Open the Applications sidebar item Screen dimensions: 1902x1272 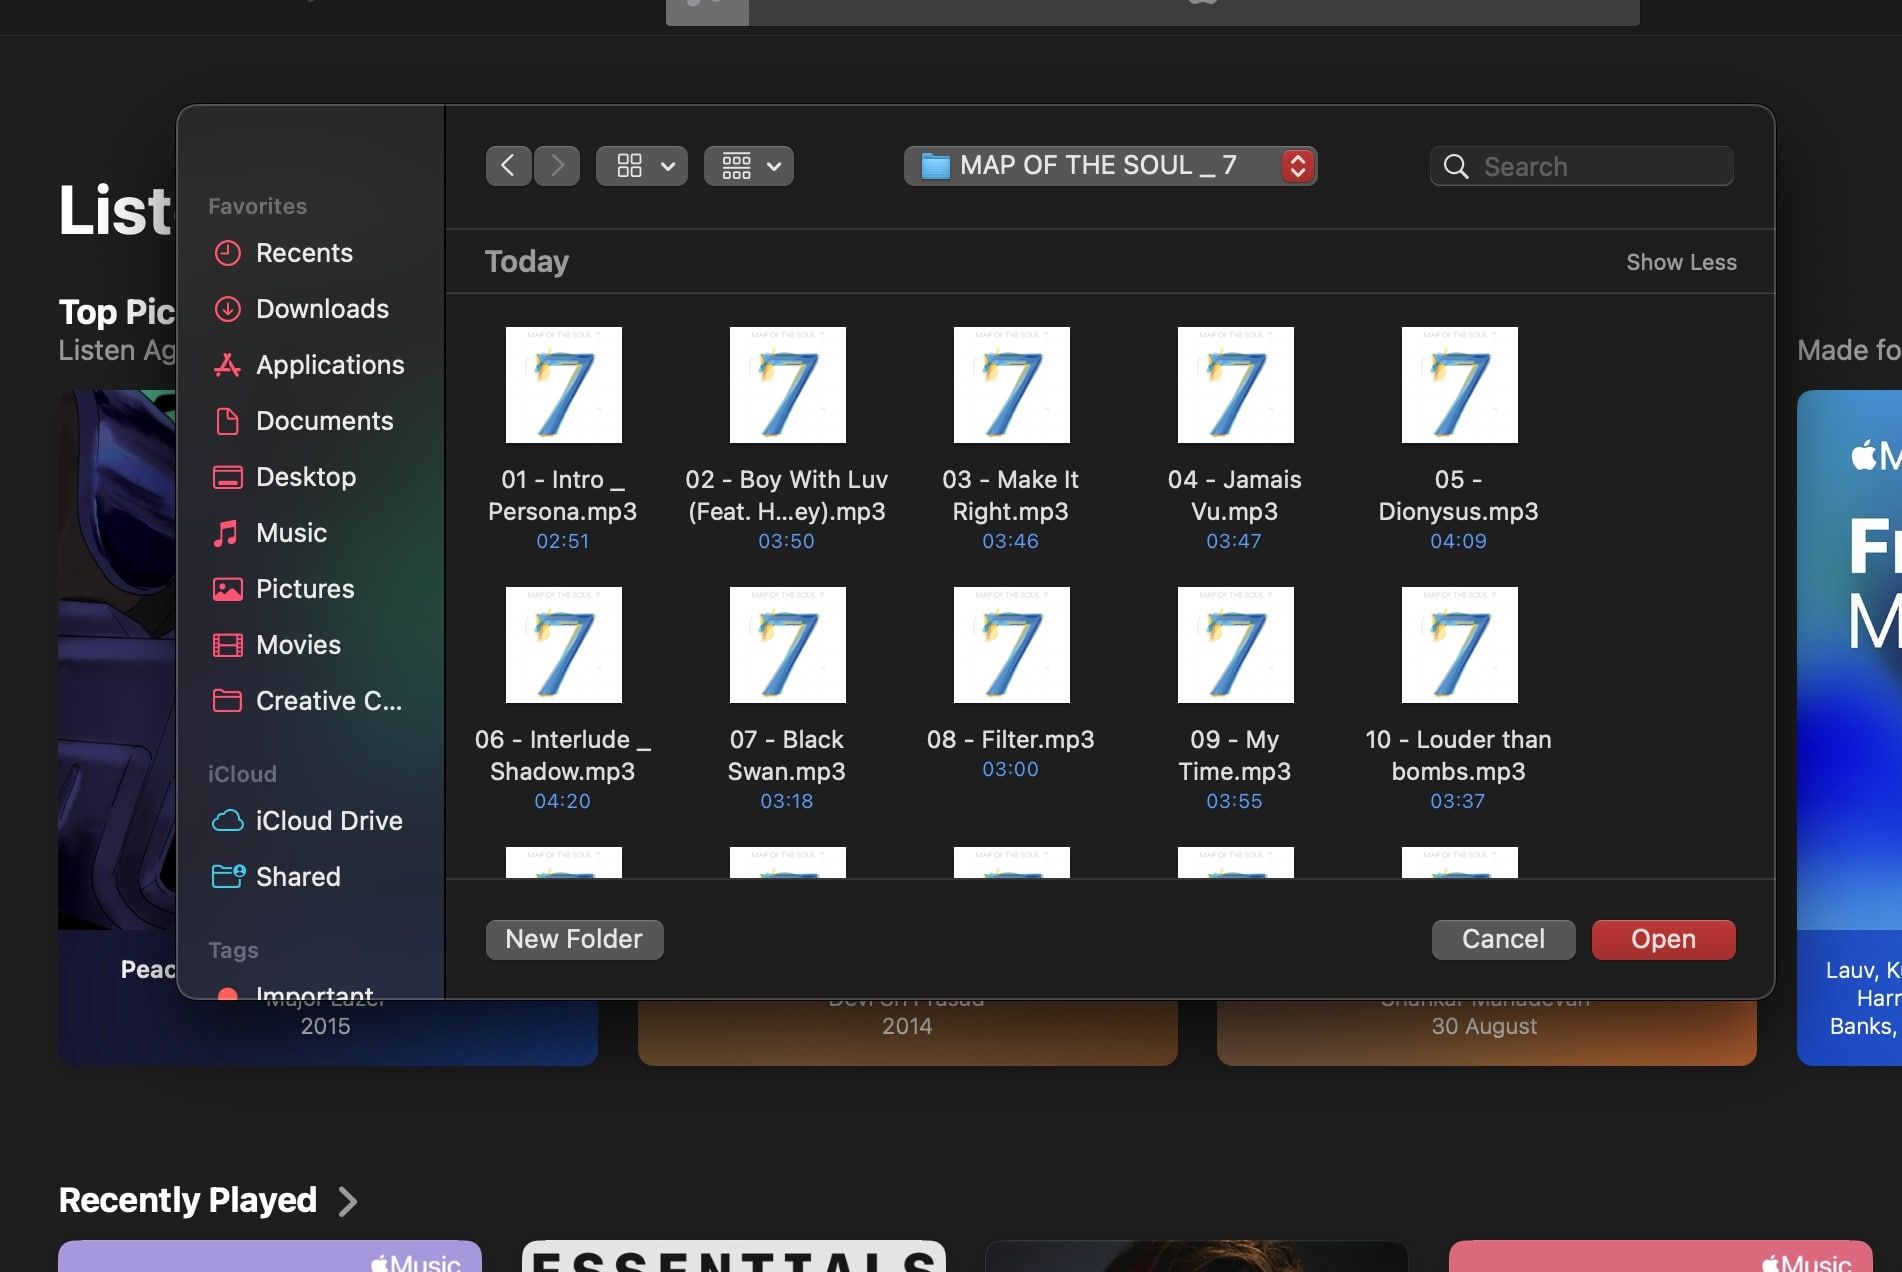[330, 365]
